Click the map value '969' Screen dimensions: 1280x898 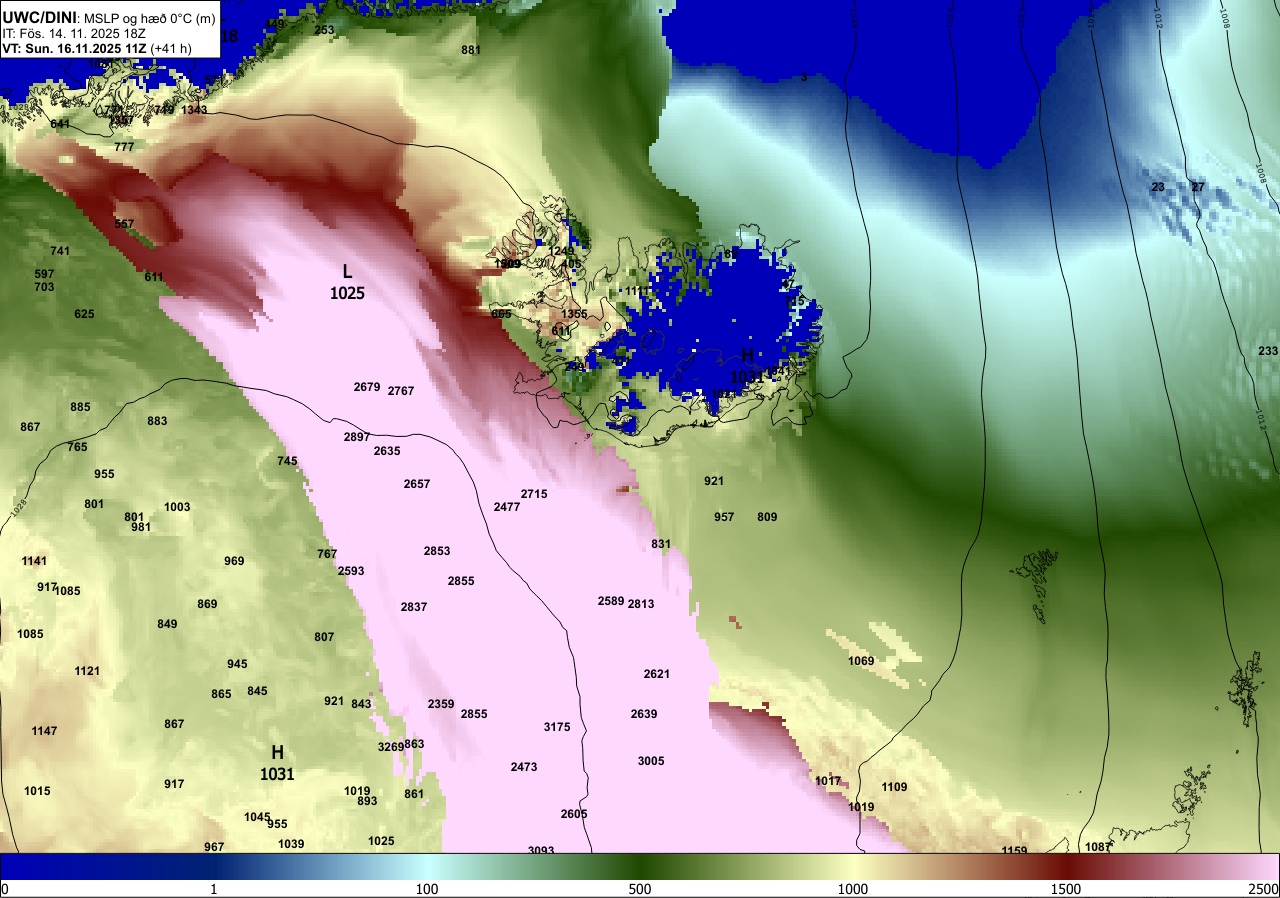[x=234, y=561]
